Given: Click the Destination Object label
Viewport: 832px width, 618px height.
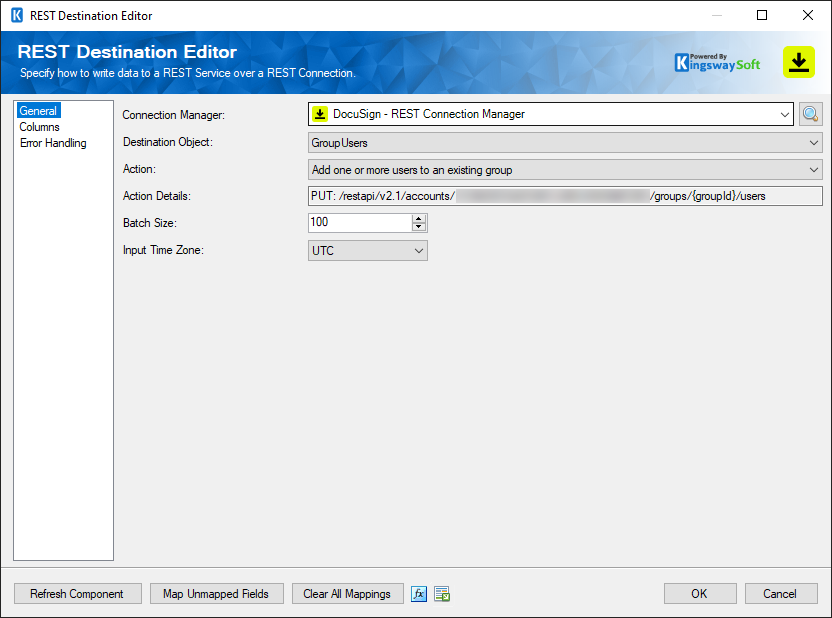Looking at the screenshot, I should [168, 142].
